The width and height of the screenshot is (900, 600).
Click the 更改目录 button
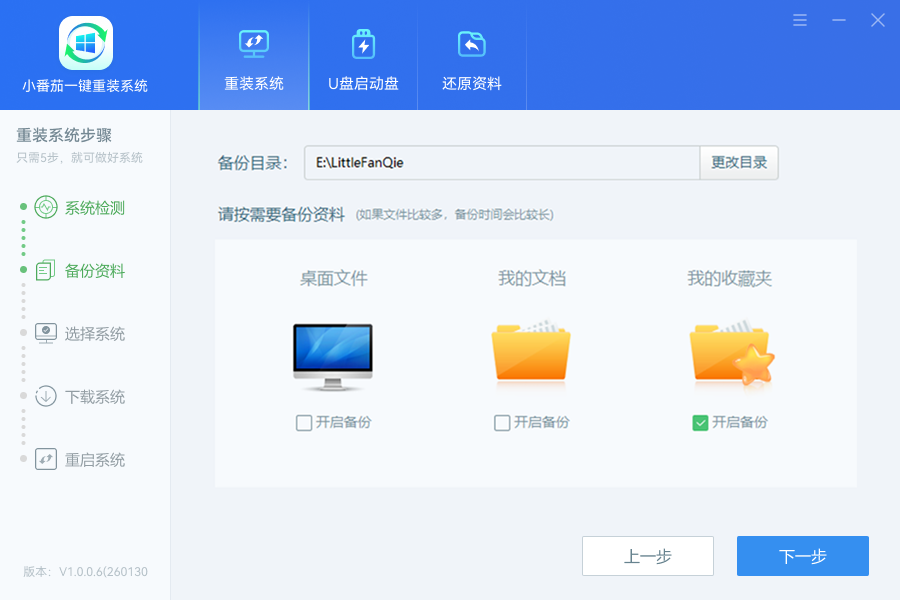coord(739,163)
